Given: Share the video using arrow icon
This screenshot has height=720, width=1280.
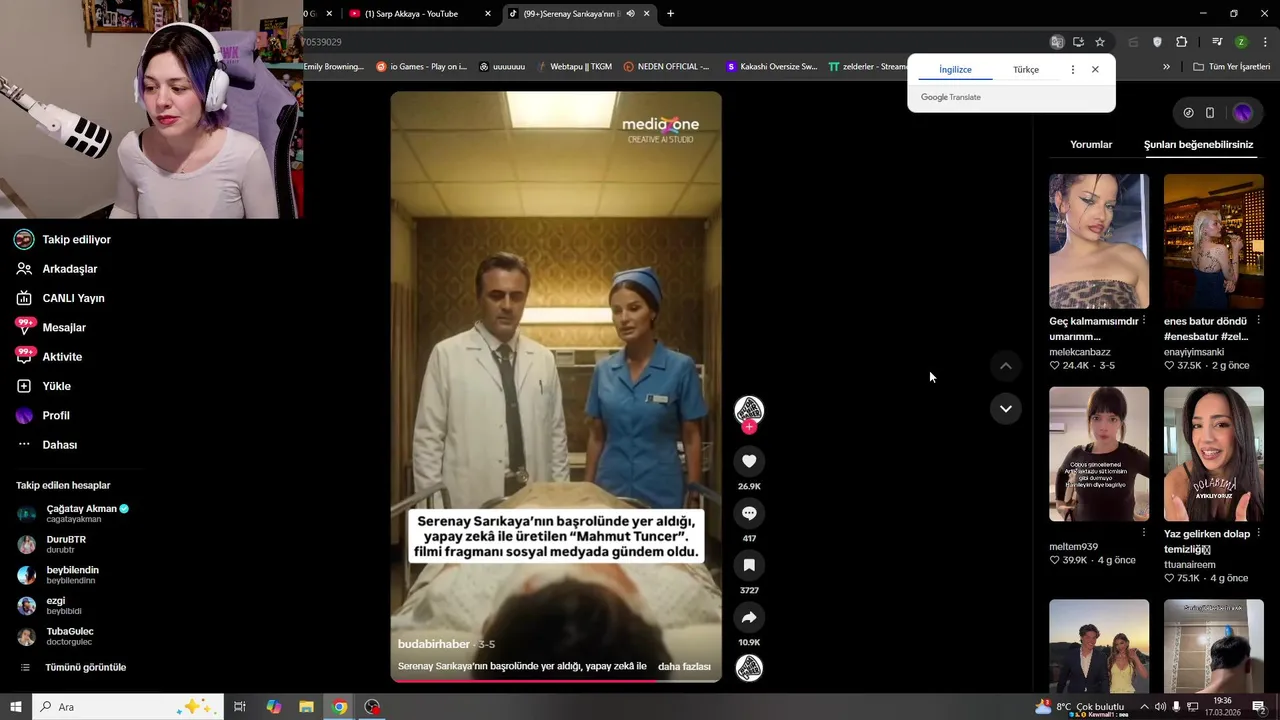Looking at the screenshot, I should tap(749, 617).
